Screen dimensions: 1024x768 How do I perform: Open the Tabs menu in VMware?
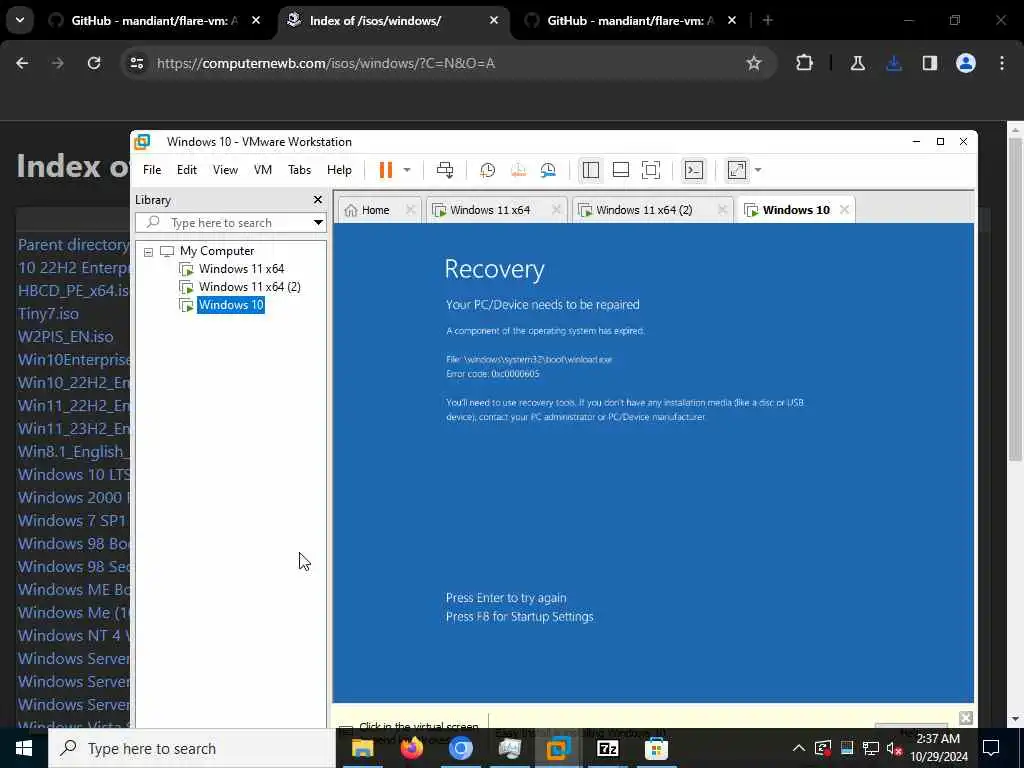tap(299, 170)
